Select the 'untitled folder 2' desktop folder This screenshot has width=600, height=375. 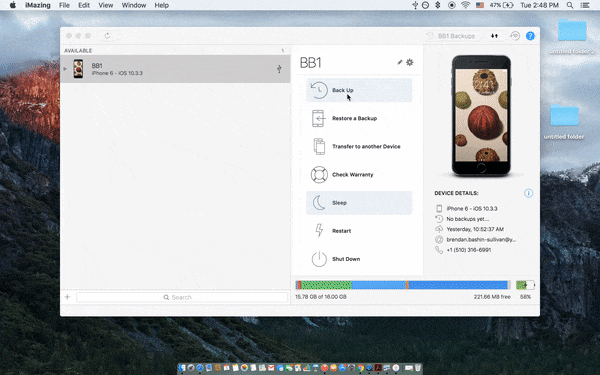(x=572, y=36)
